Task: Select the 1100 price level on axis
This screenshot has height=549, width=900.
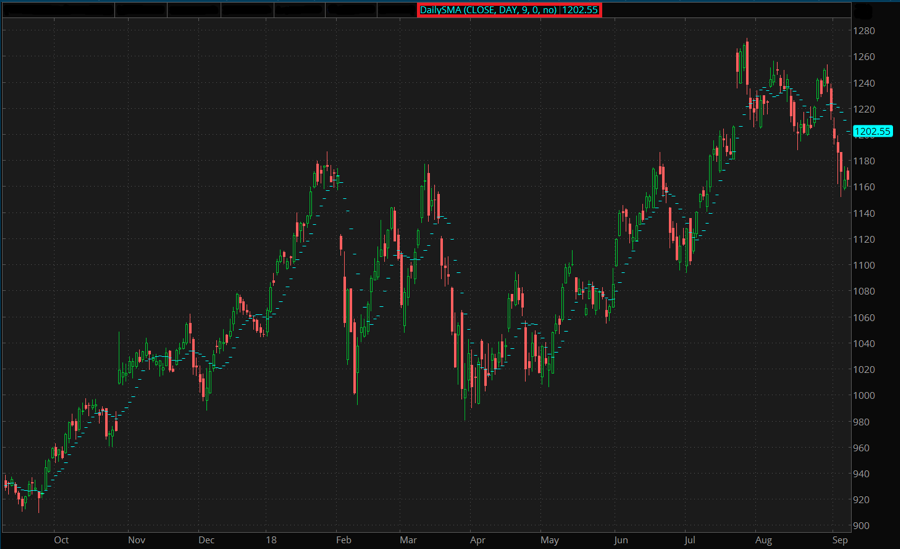Action: click(864, 265)
